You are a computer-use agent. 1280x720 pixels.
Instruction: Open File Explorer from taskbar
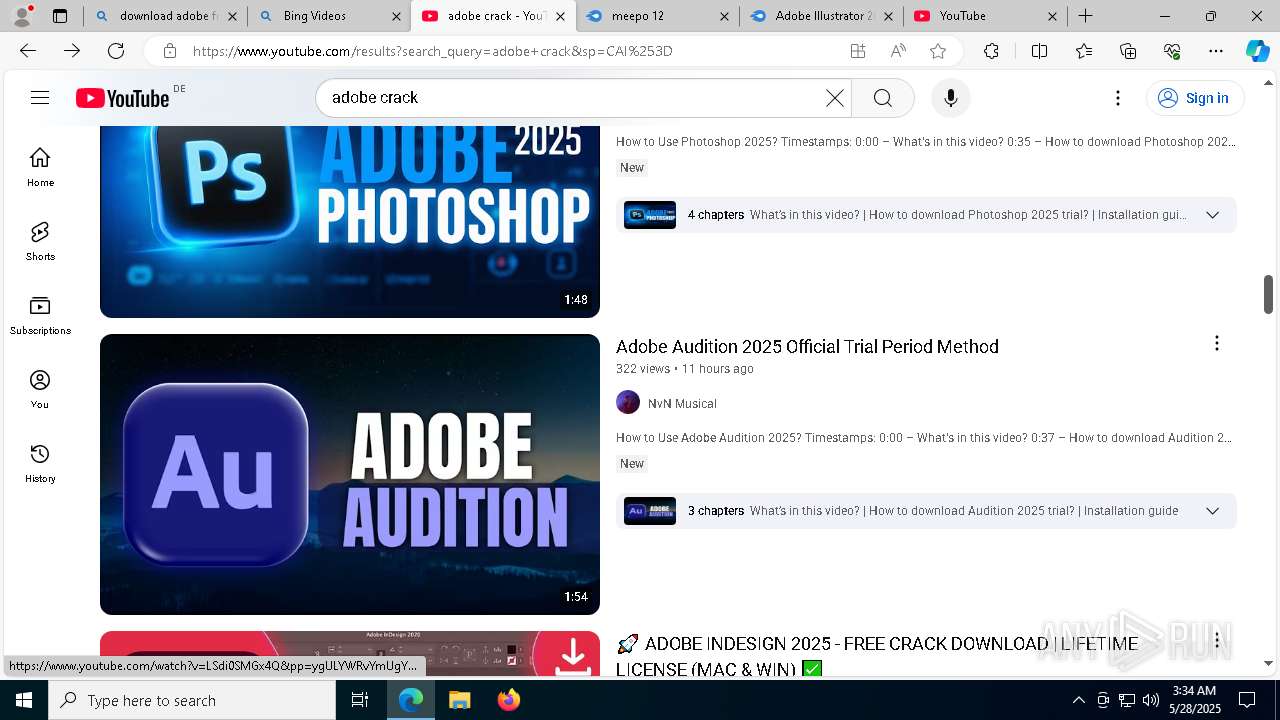[x=459, y=700]
